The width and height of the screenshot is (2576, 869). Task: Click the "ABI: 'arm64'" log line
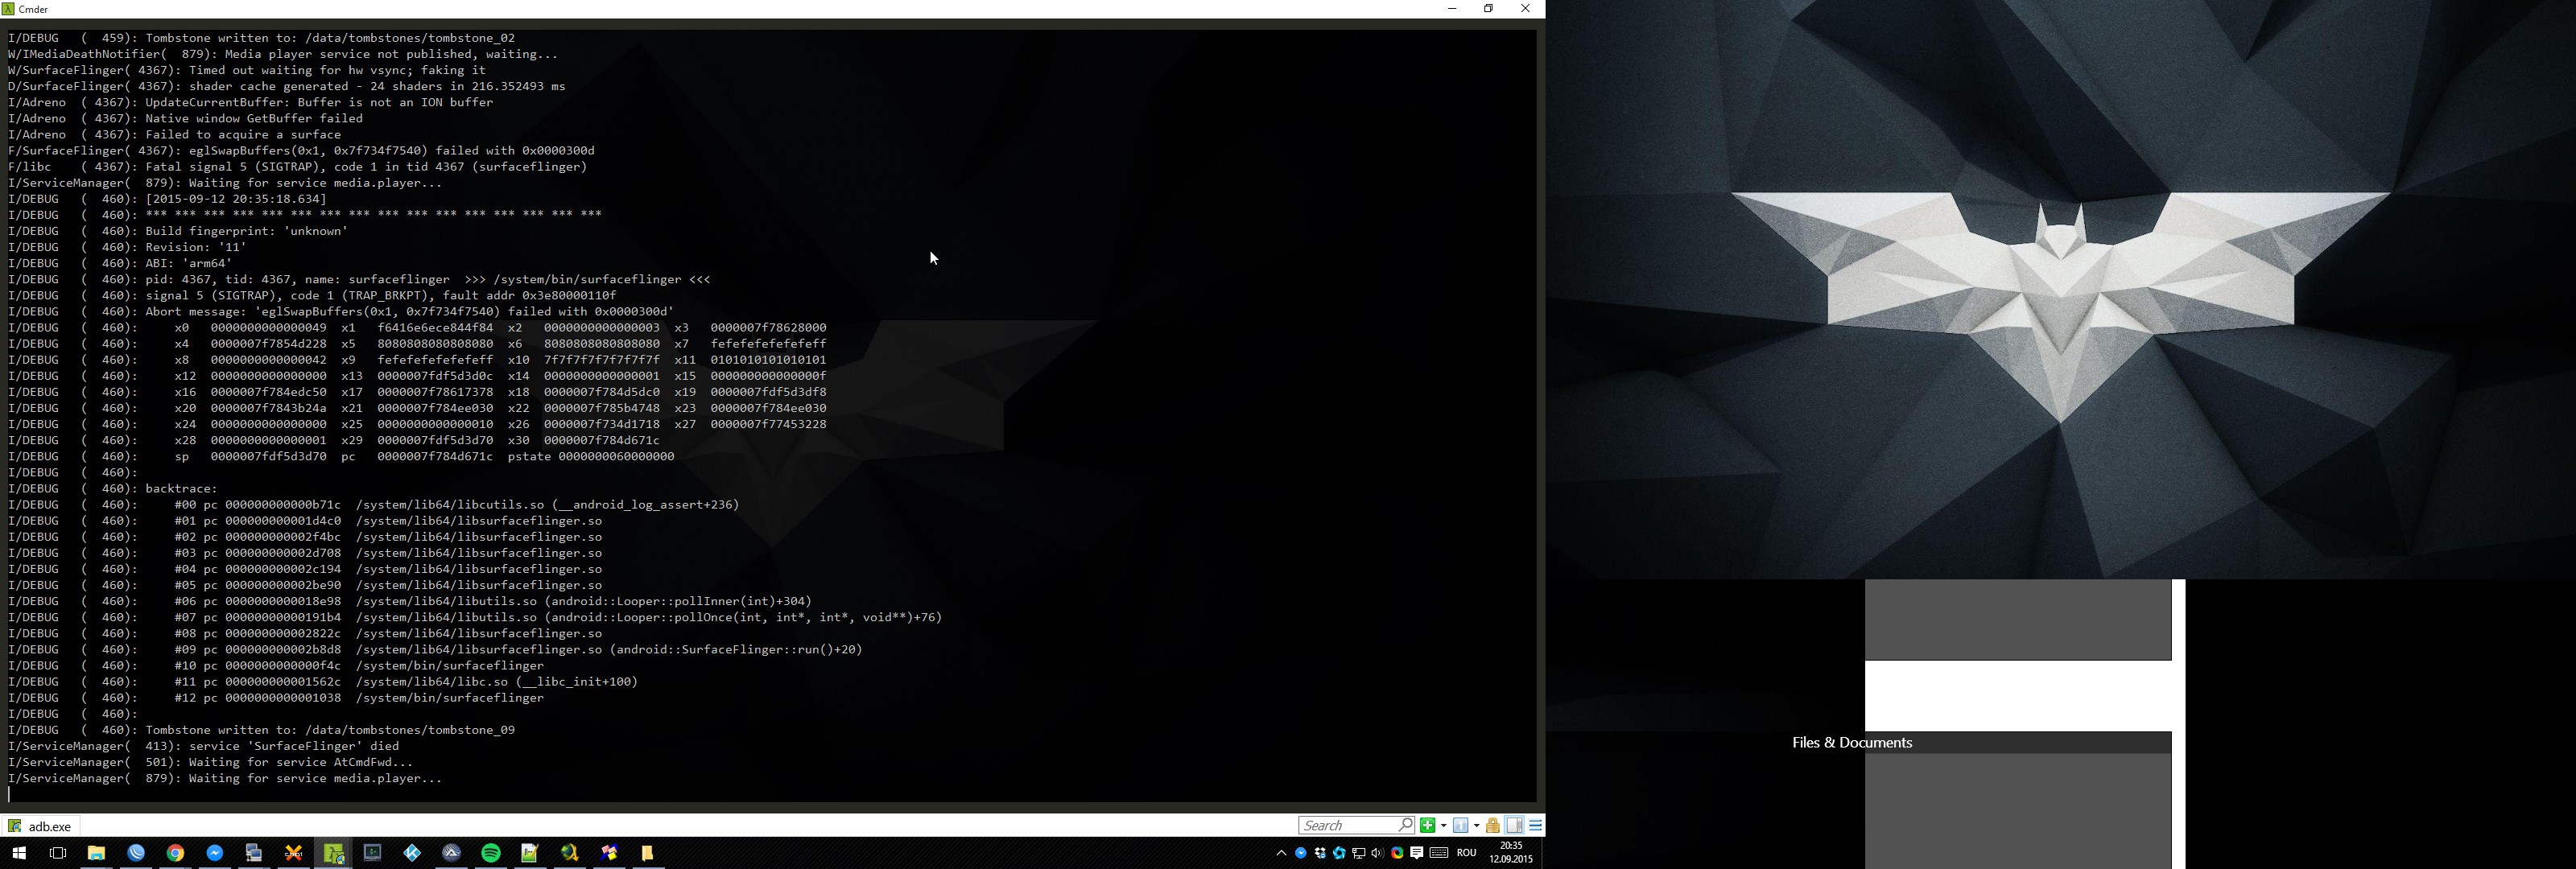click(120, 263)
